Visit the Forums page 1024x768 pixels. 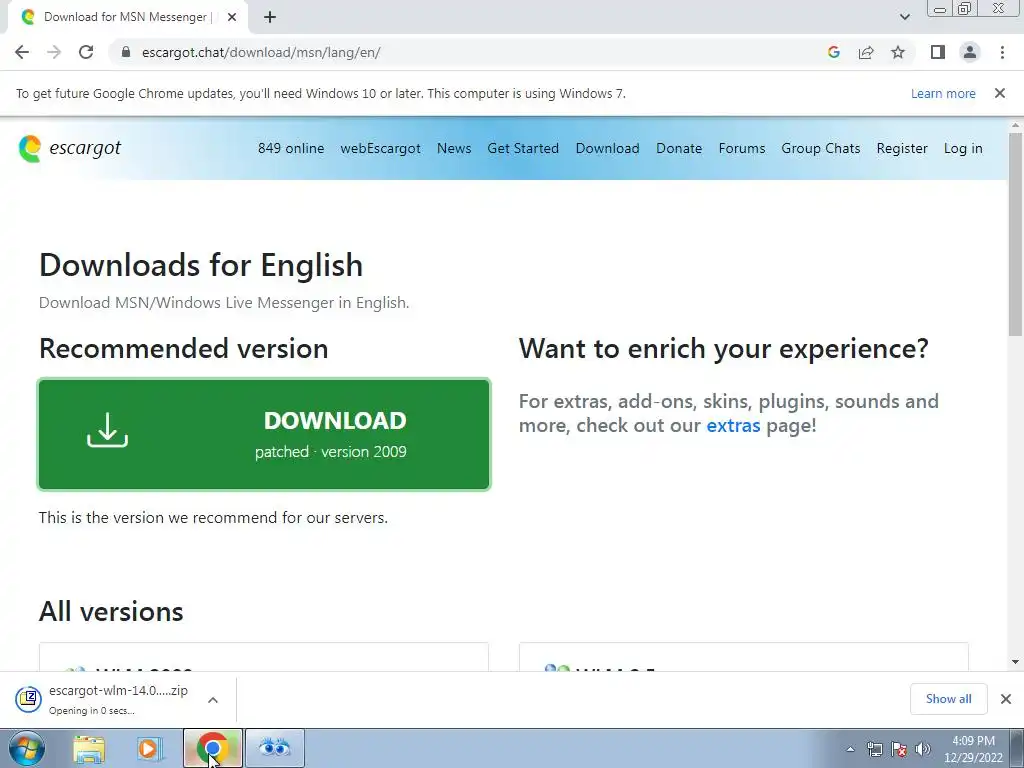tap(742, 148)
